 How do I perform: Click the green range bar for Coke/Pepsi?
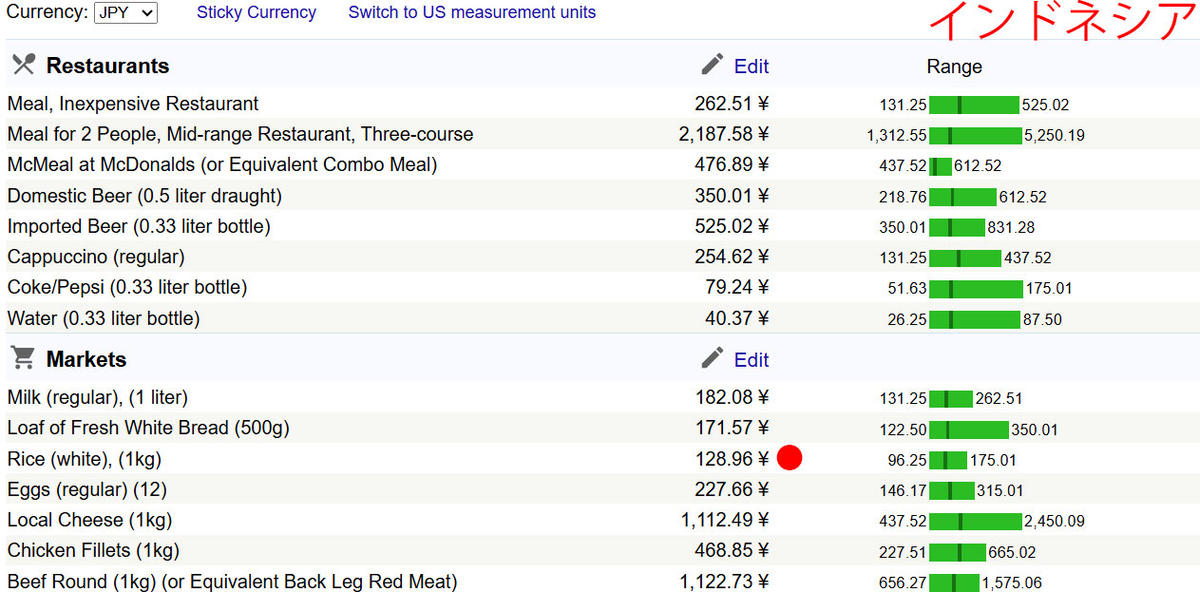point(976,289)
